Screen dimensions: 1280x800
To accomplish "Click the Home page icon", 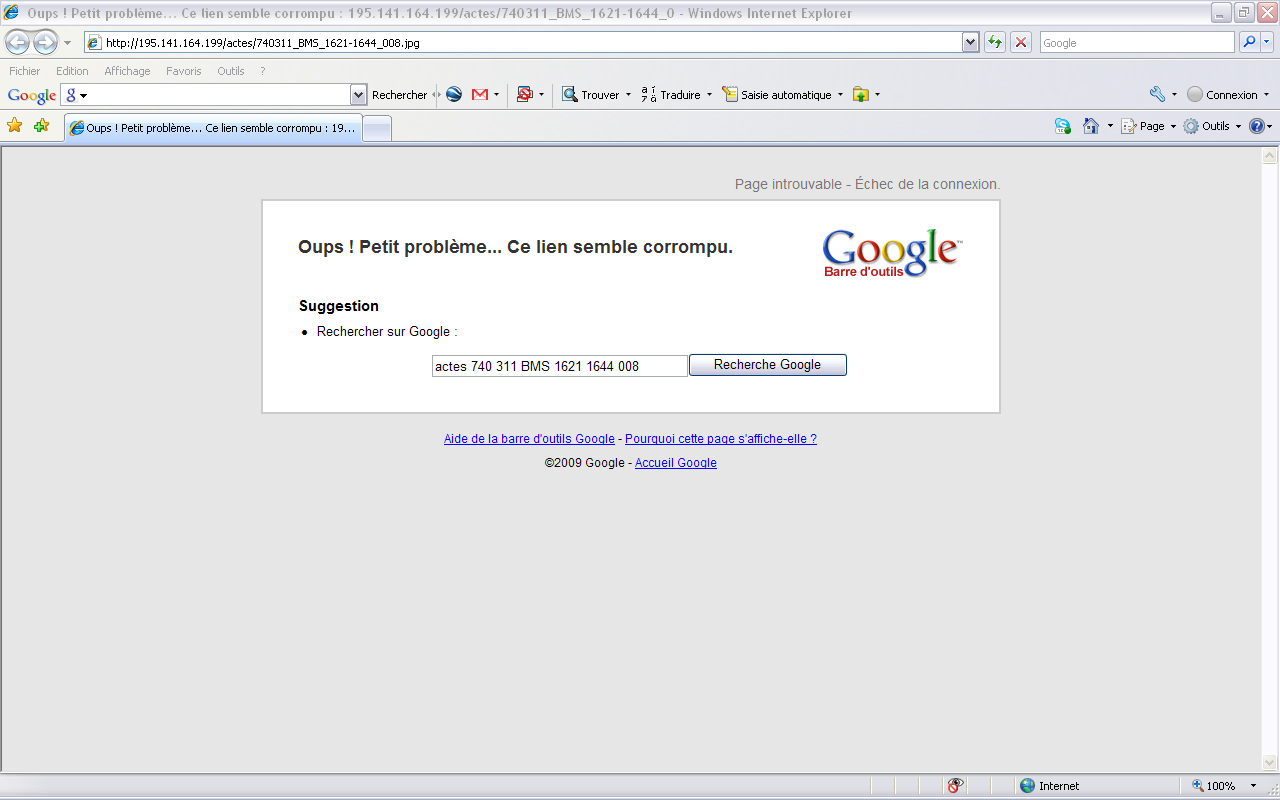I will tap(1091, 126).
